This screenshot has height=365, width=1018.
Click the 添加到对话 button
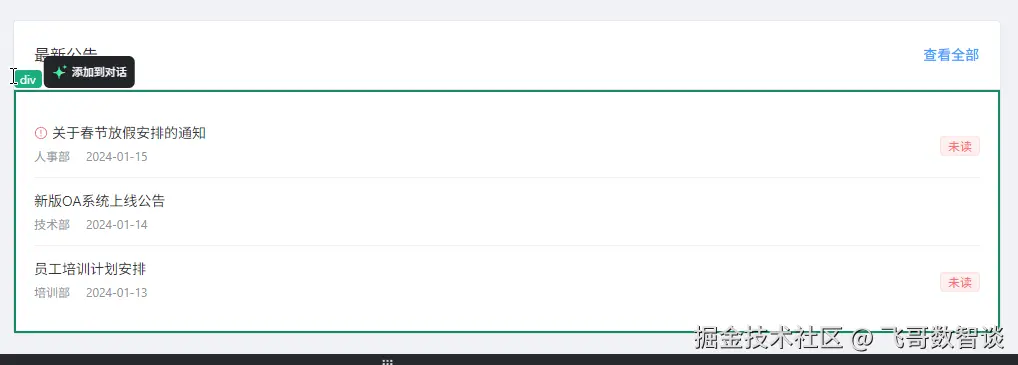tap(89, 72)
